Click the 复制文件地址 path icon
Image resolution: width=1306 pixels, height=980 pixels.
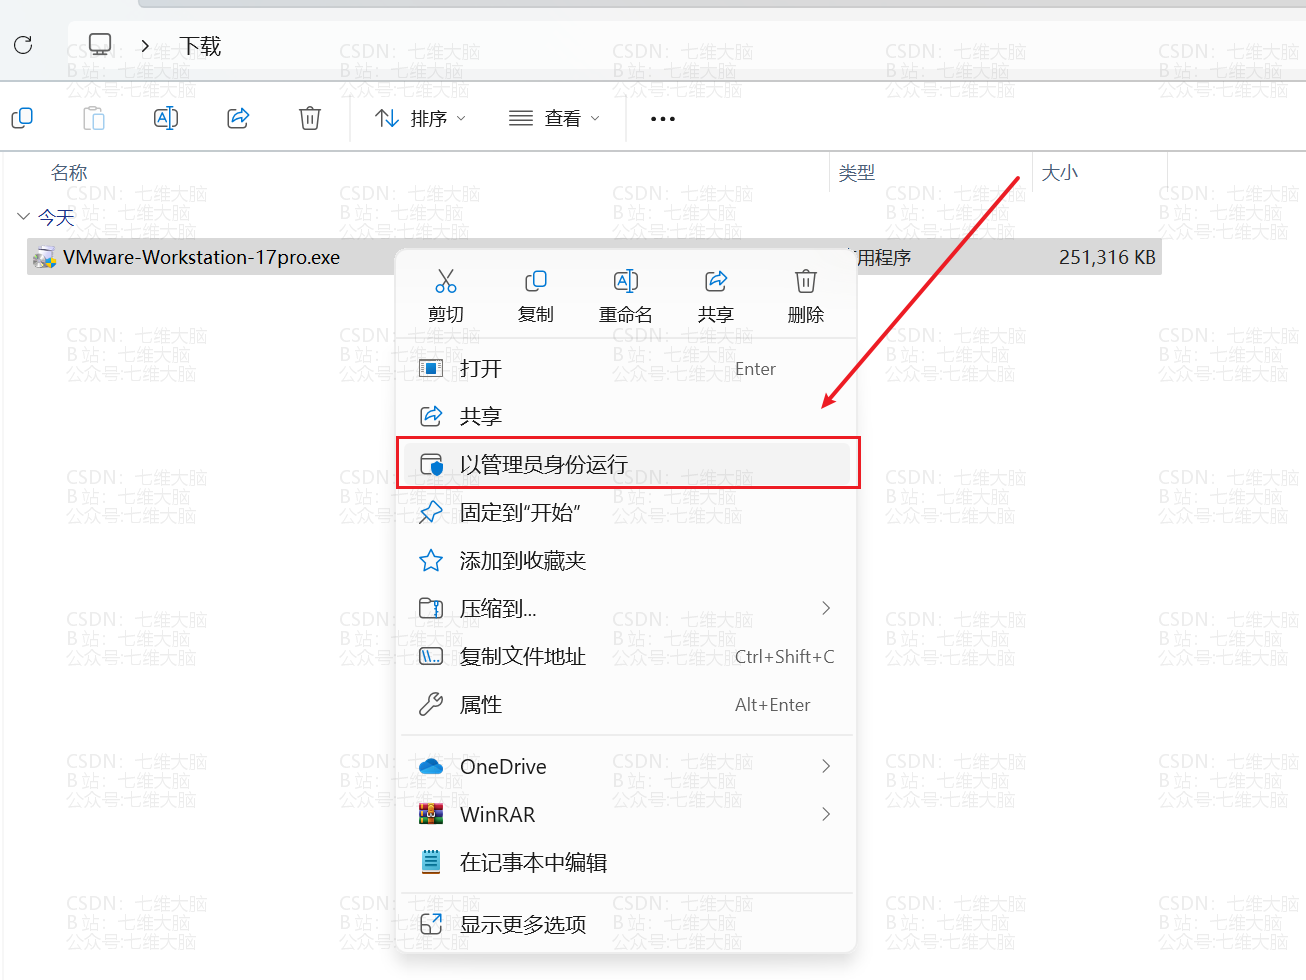[x=431, y=656]
